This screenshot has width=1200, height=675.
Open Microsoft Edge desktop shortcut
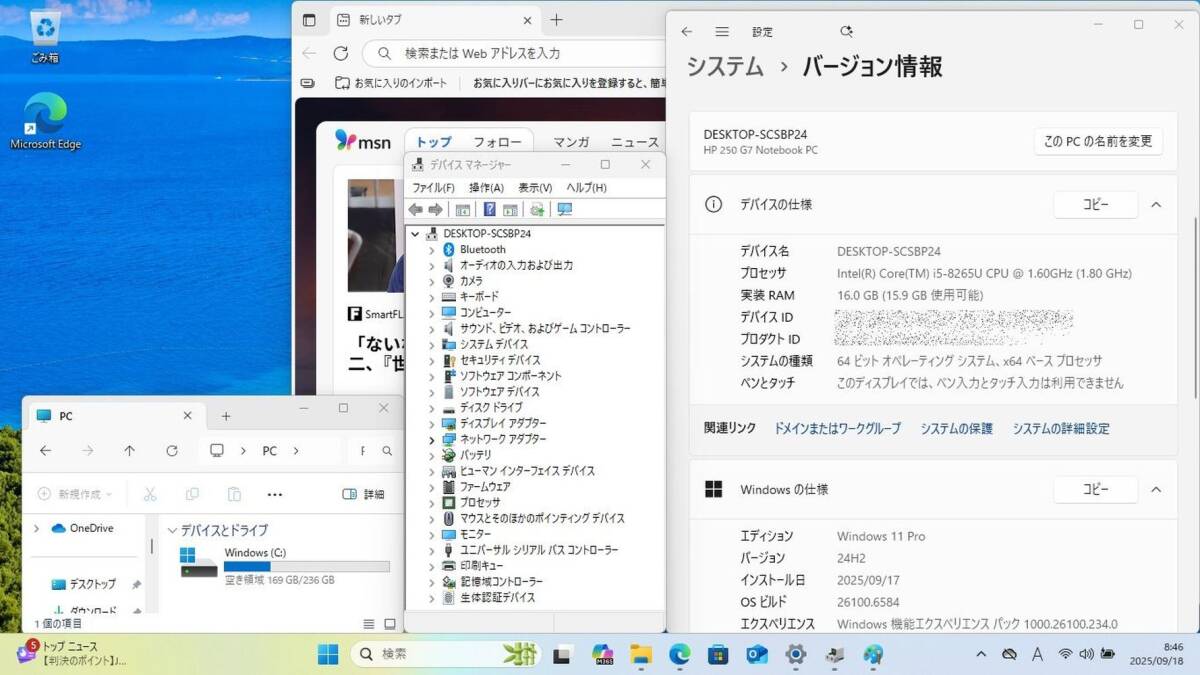point(45,120)
